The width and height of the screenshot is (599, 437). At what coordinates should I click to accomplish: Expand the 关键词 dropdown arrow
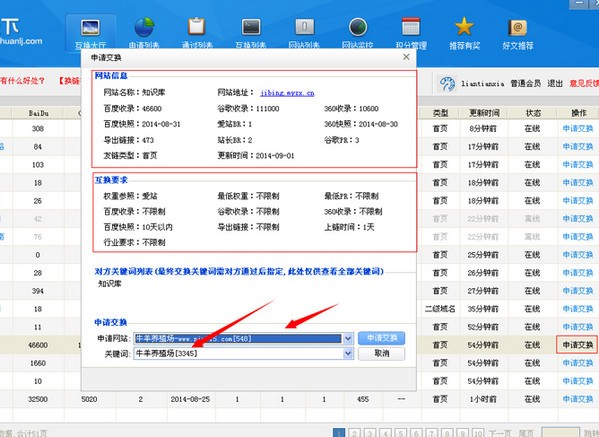point(348,354)
